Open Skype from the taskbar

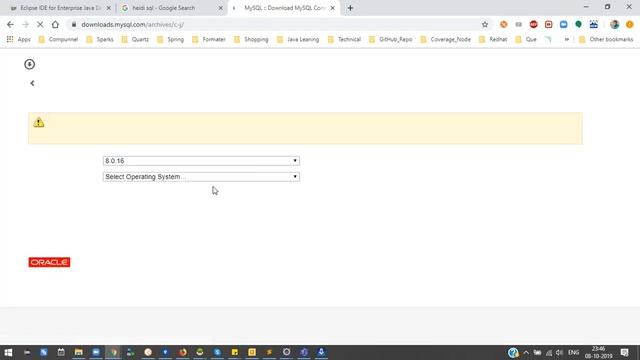(217, 352)
